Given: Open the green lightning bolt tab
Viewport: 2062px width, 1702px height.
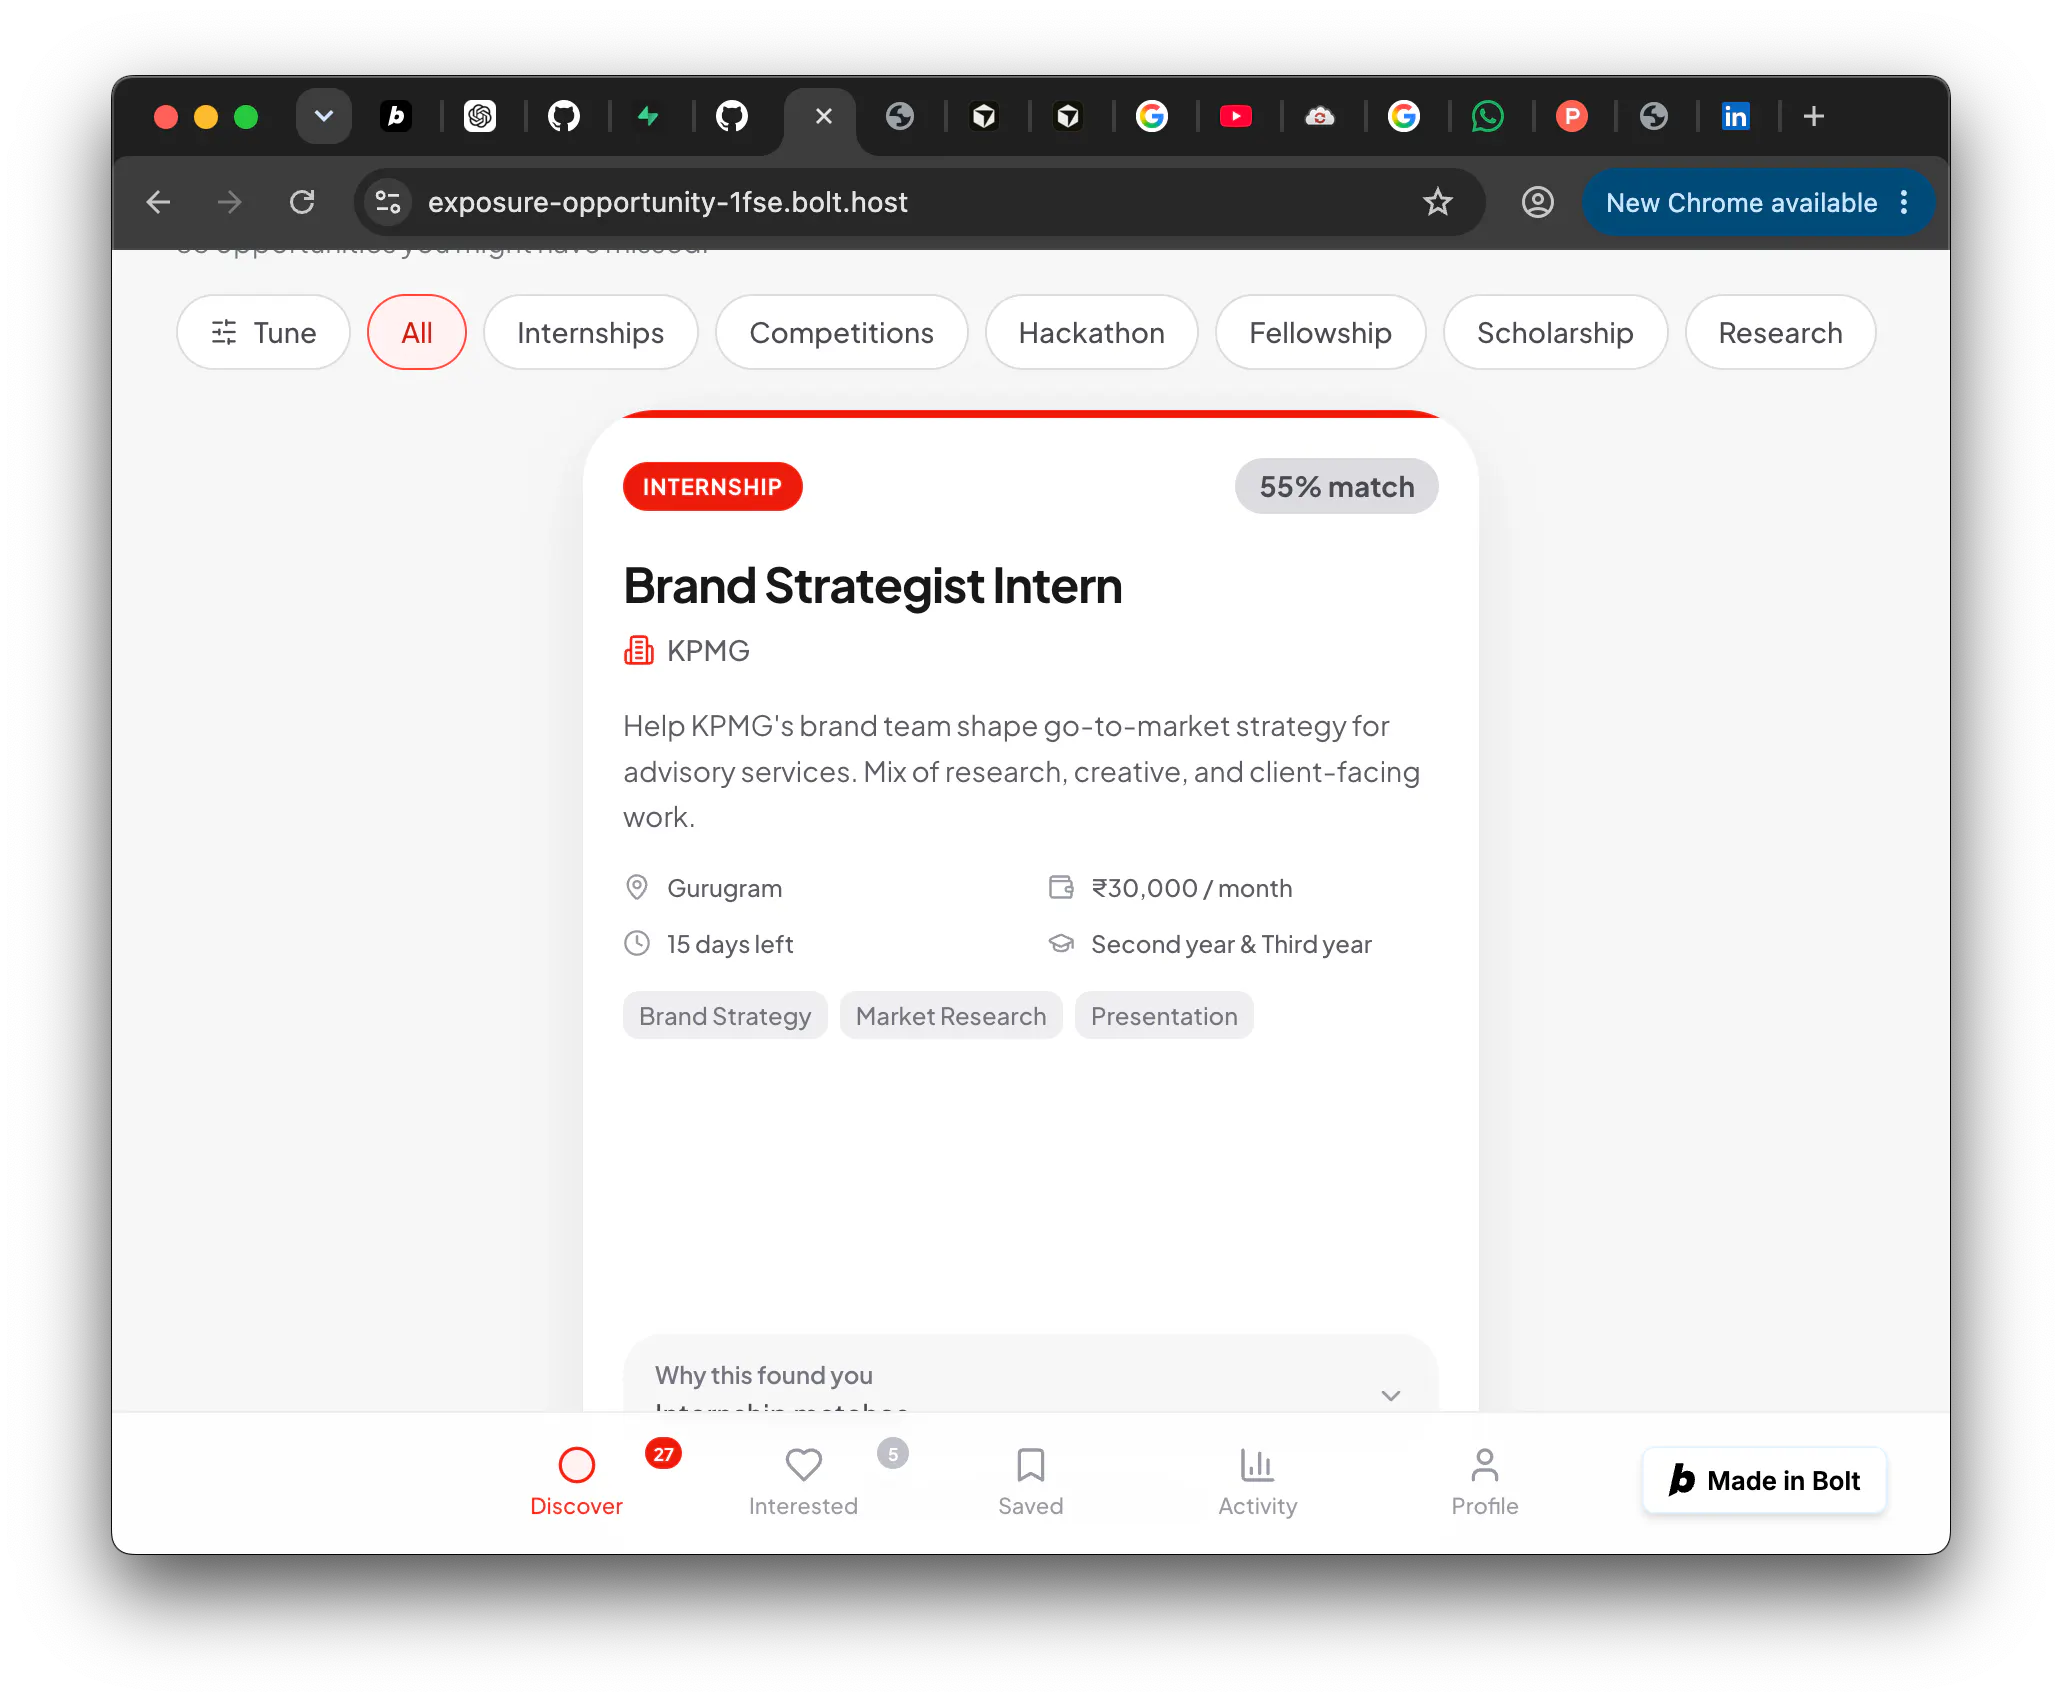Looking at the screenshot, I should pyautogui.click(x=648, y=117).
